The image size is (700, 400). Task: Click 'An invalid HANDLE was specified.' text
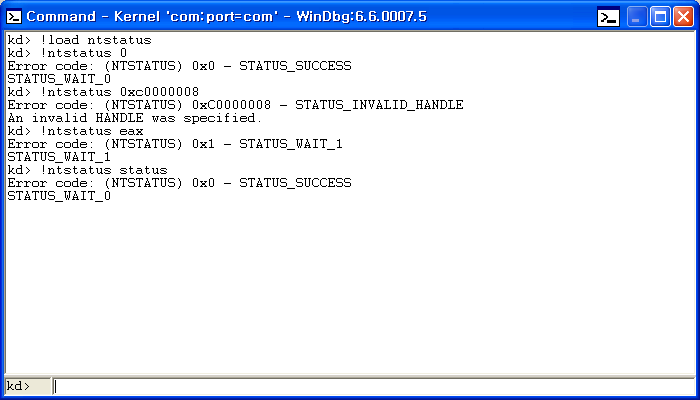pos(134,118)
